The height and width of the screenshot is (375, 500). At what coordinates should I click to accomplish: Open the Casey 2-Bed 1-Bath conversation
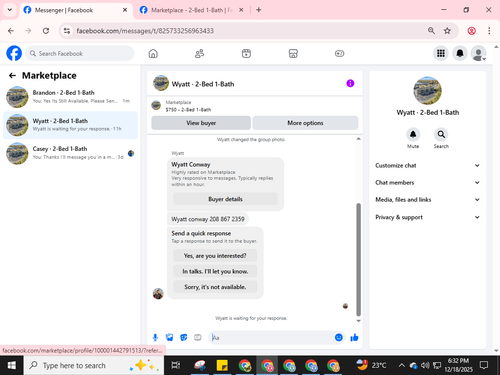point(70,153)
